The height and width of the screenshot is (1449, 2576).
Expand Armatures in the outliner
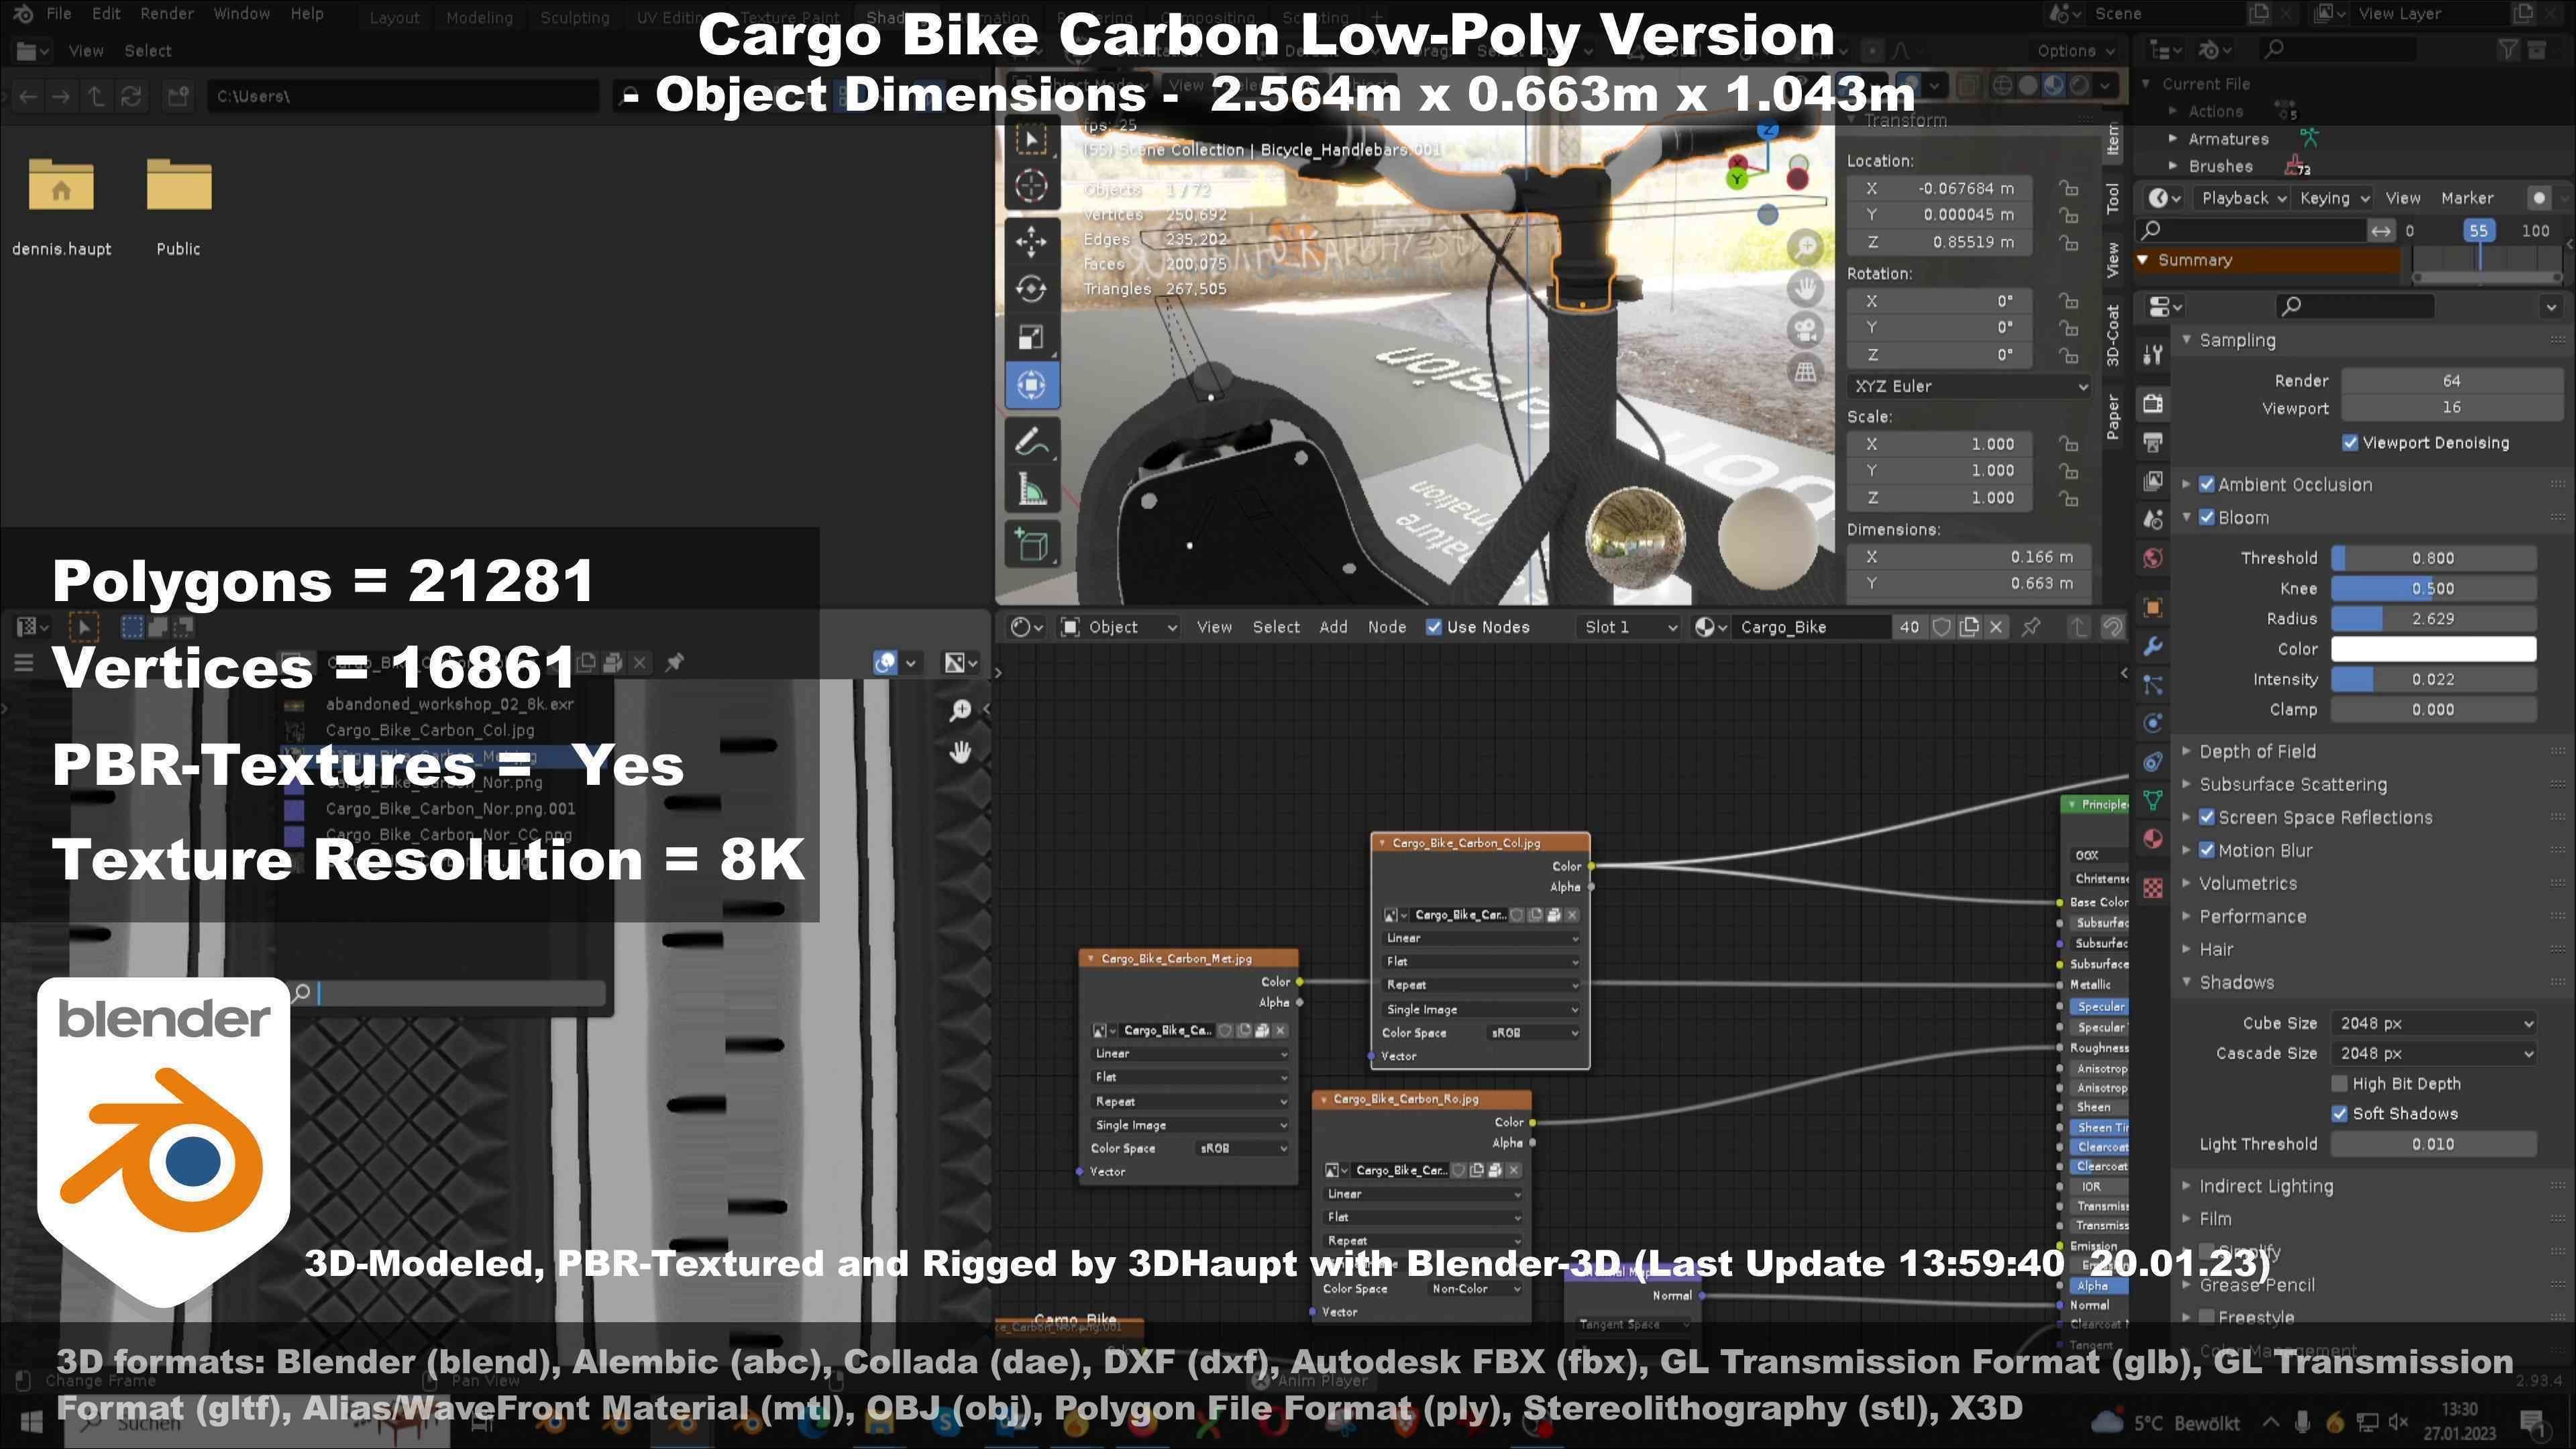click(x=2173, y=139)
